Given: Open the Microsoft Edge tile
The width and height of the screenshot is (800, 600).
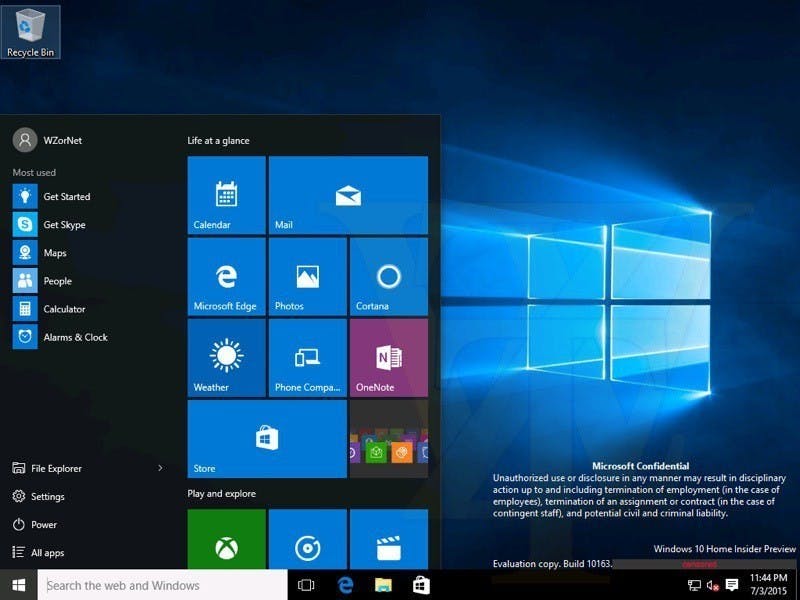Looking at the screenshot, I should (x=226, y=276).
